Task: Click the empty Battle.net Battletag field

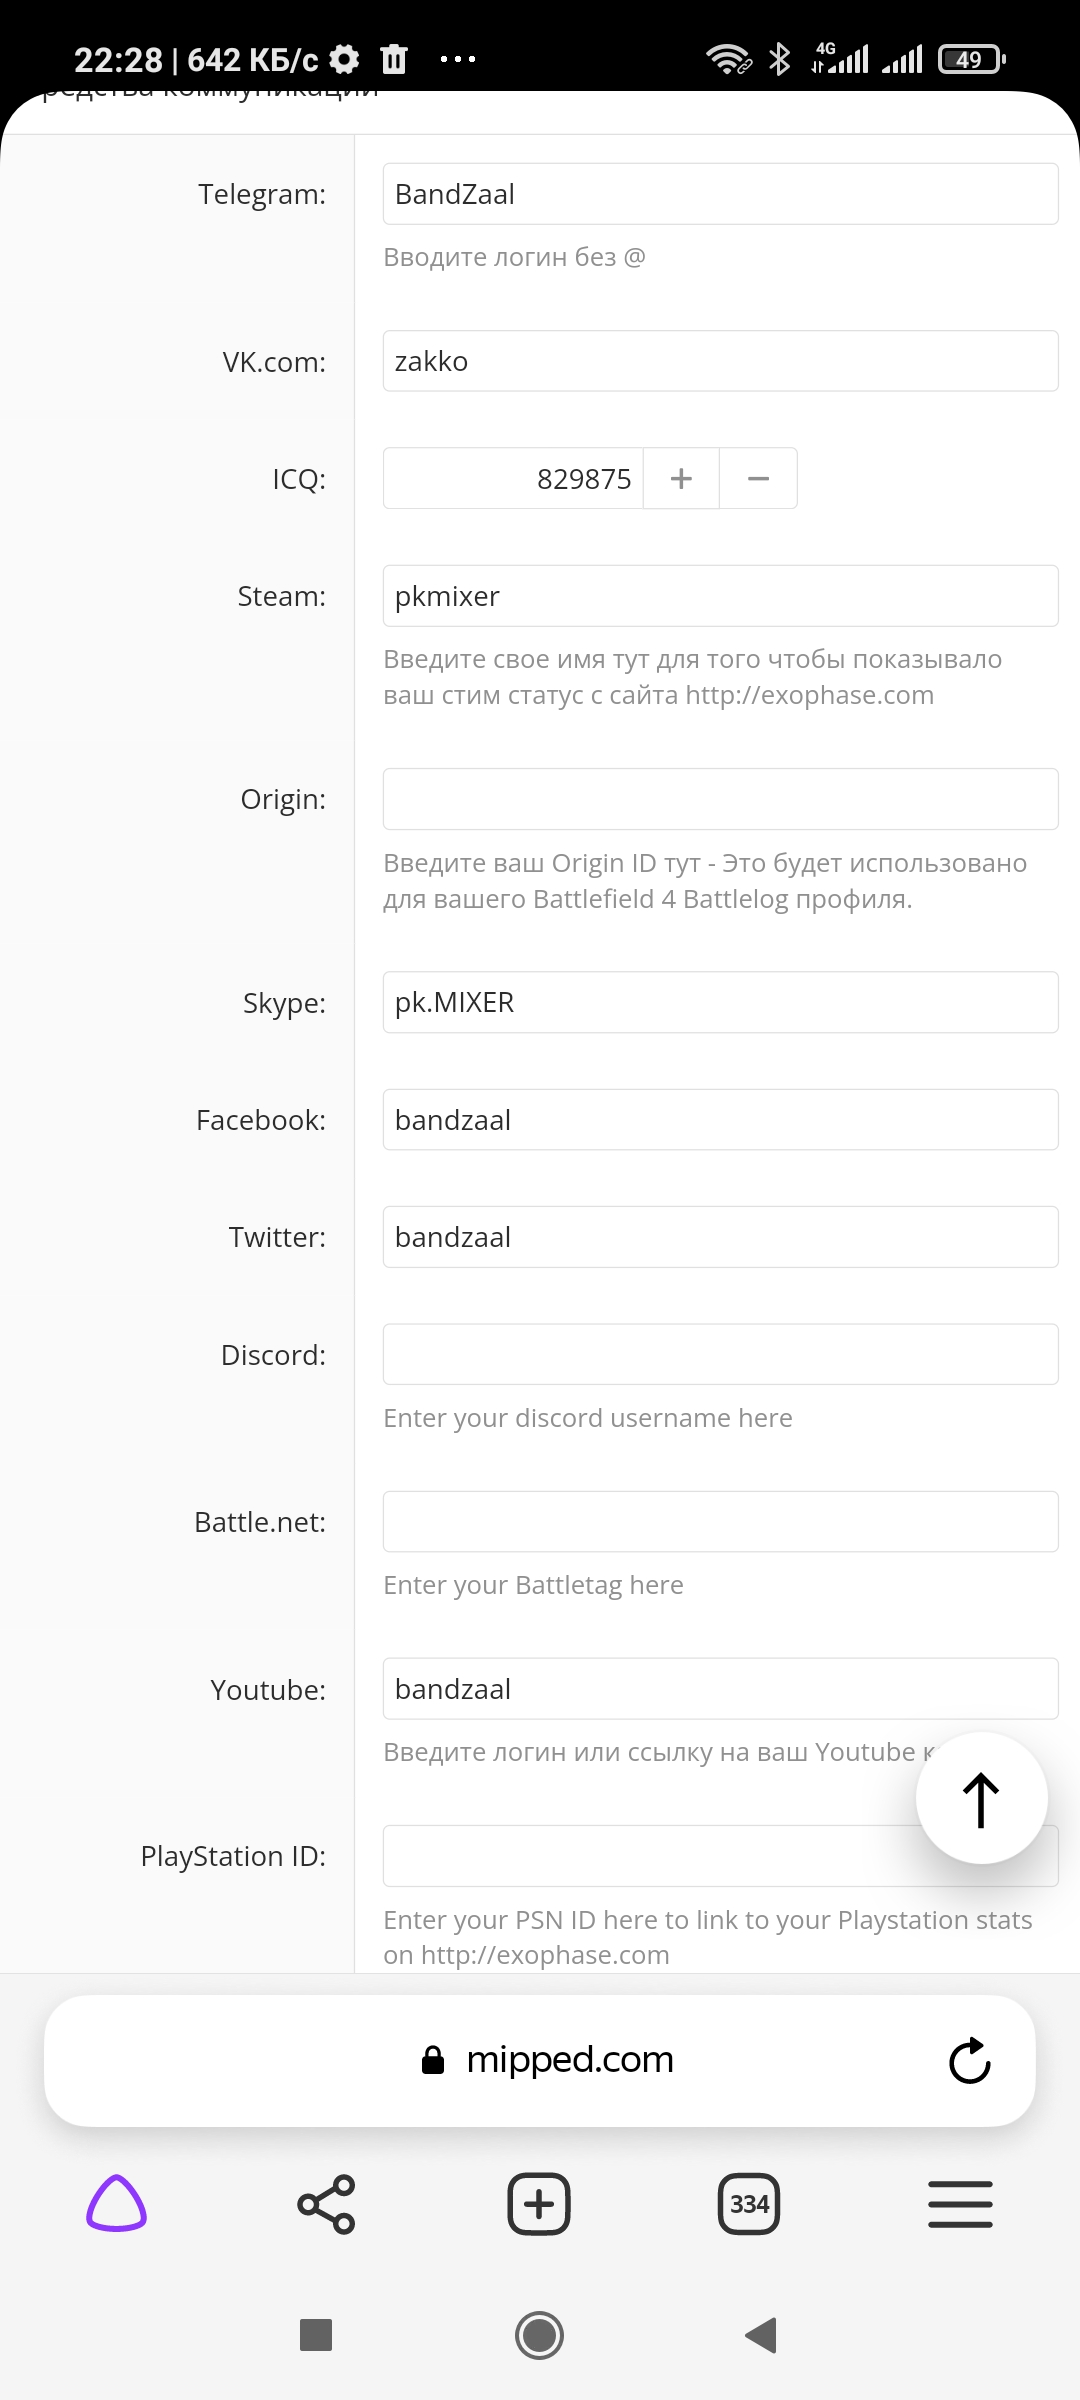Action: click(720, 1522)
